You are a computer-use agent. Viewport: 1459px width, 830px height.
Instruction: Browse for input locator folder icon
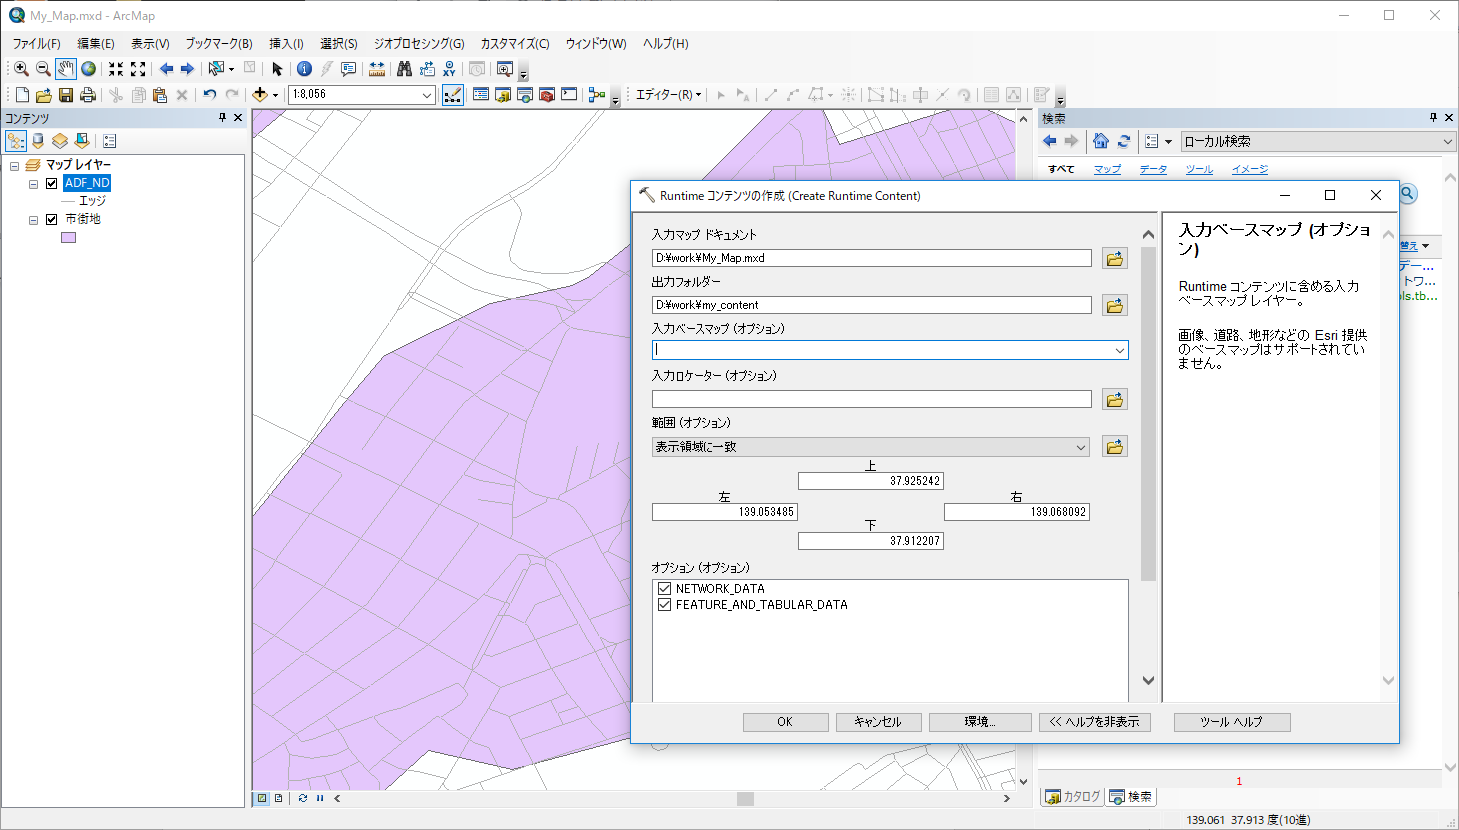point(1115,399)
